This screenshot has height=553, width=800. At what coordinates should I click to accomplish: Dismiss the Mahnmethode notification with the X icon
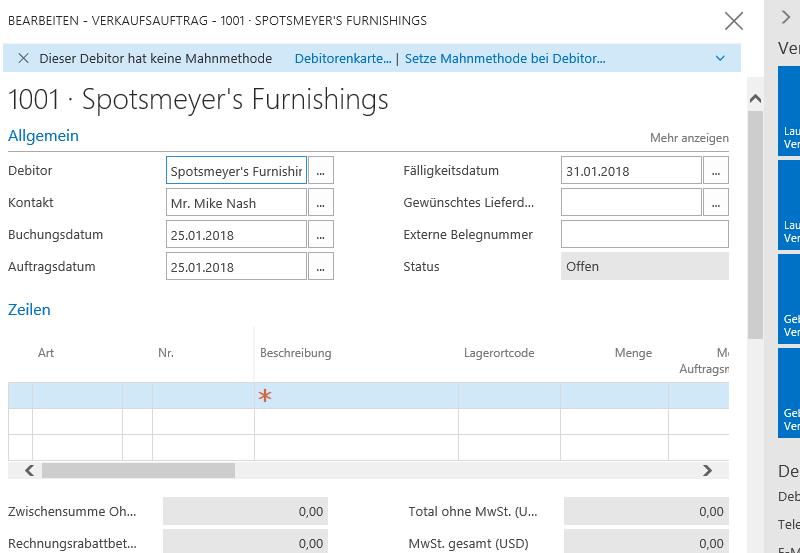coord(23,58)
